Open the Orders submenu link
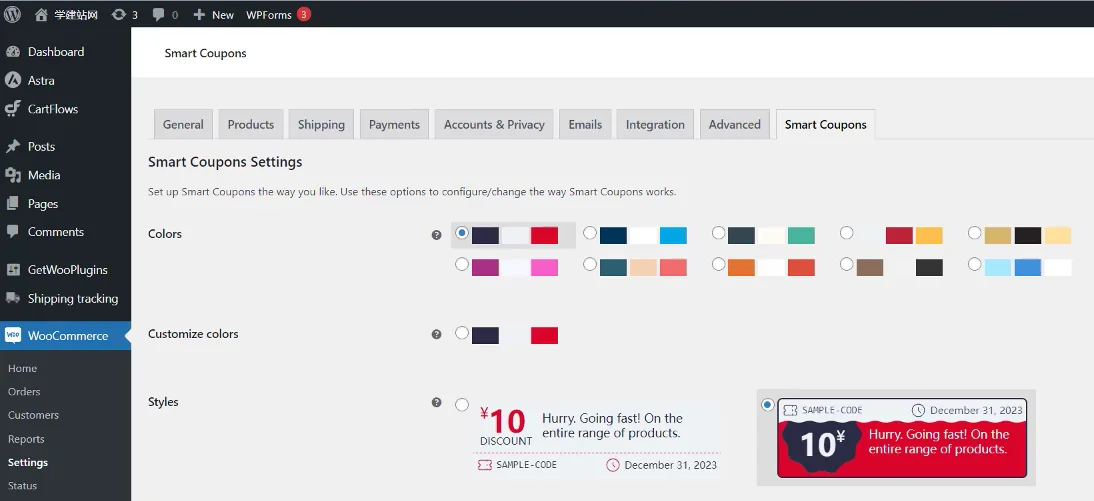Image resolution: width=1094 pixels, height=501 pixels. [24, 392]
